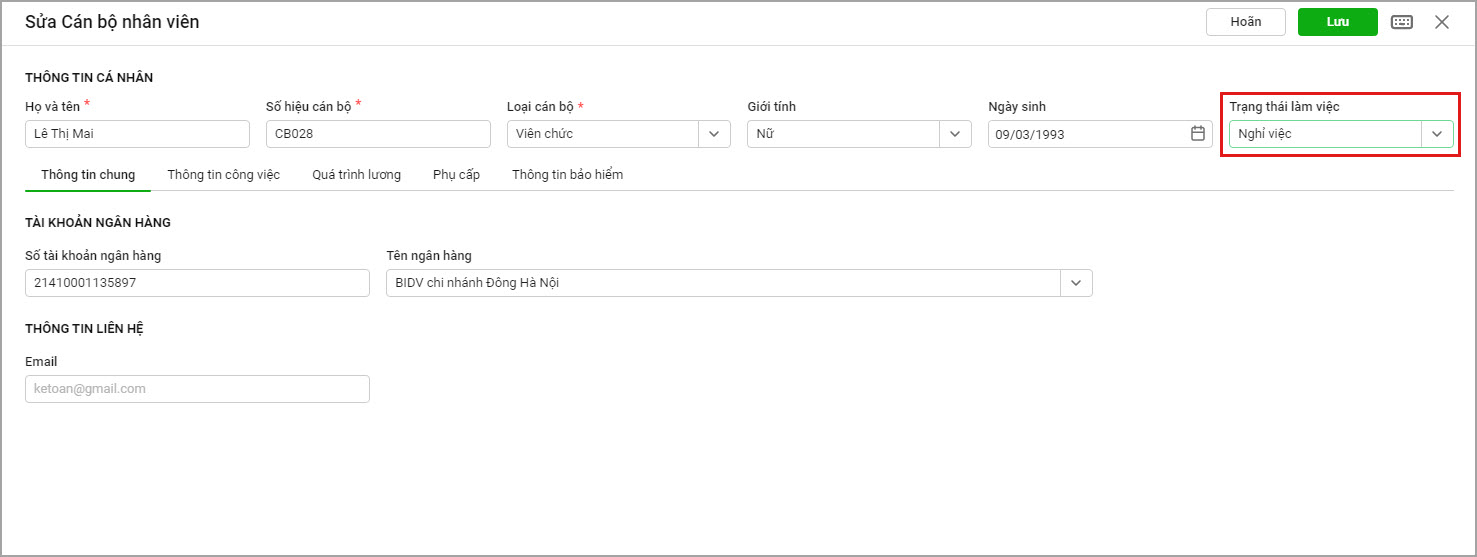Open the Trạng thái làm việc dropdown arrow
Screen dimensions: 1477x557
(x=1437, y=134)
